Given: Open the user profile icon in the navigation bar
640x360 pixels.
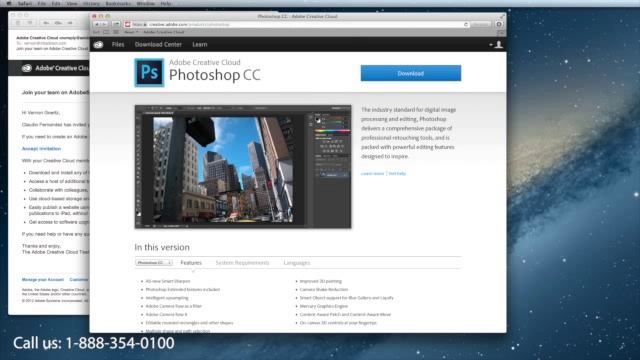Looking at the screenshot, I should [499, 44].
